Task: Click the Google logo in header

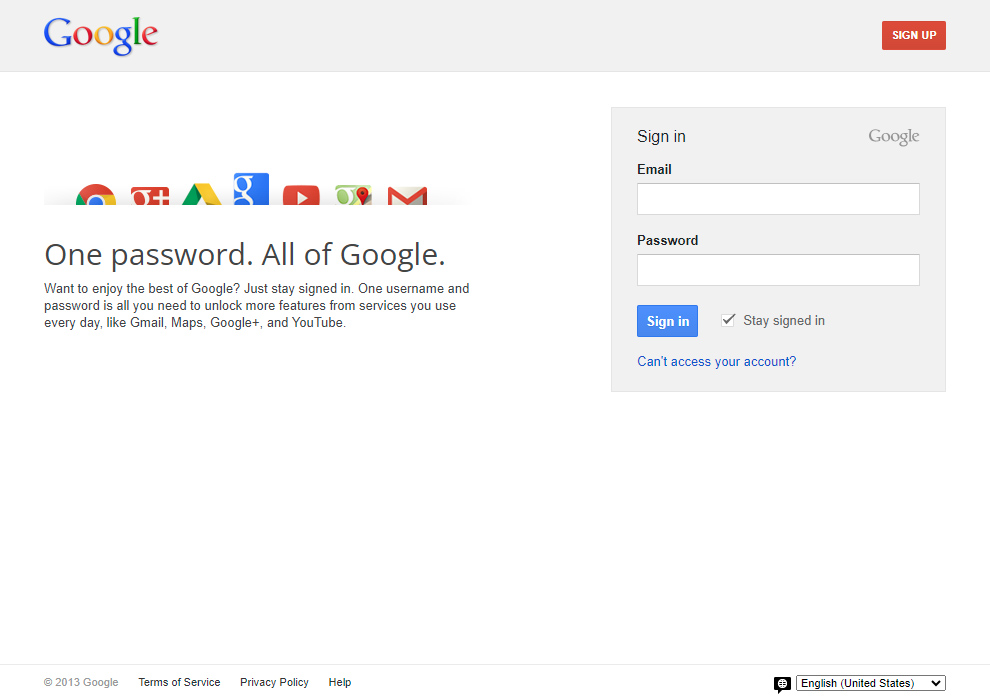Action: [101, 35]
